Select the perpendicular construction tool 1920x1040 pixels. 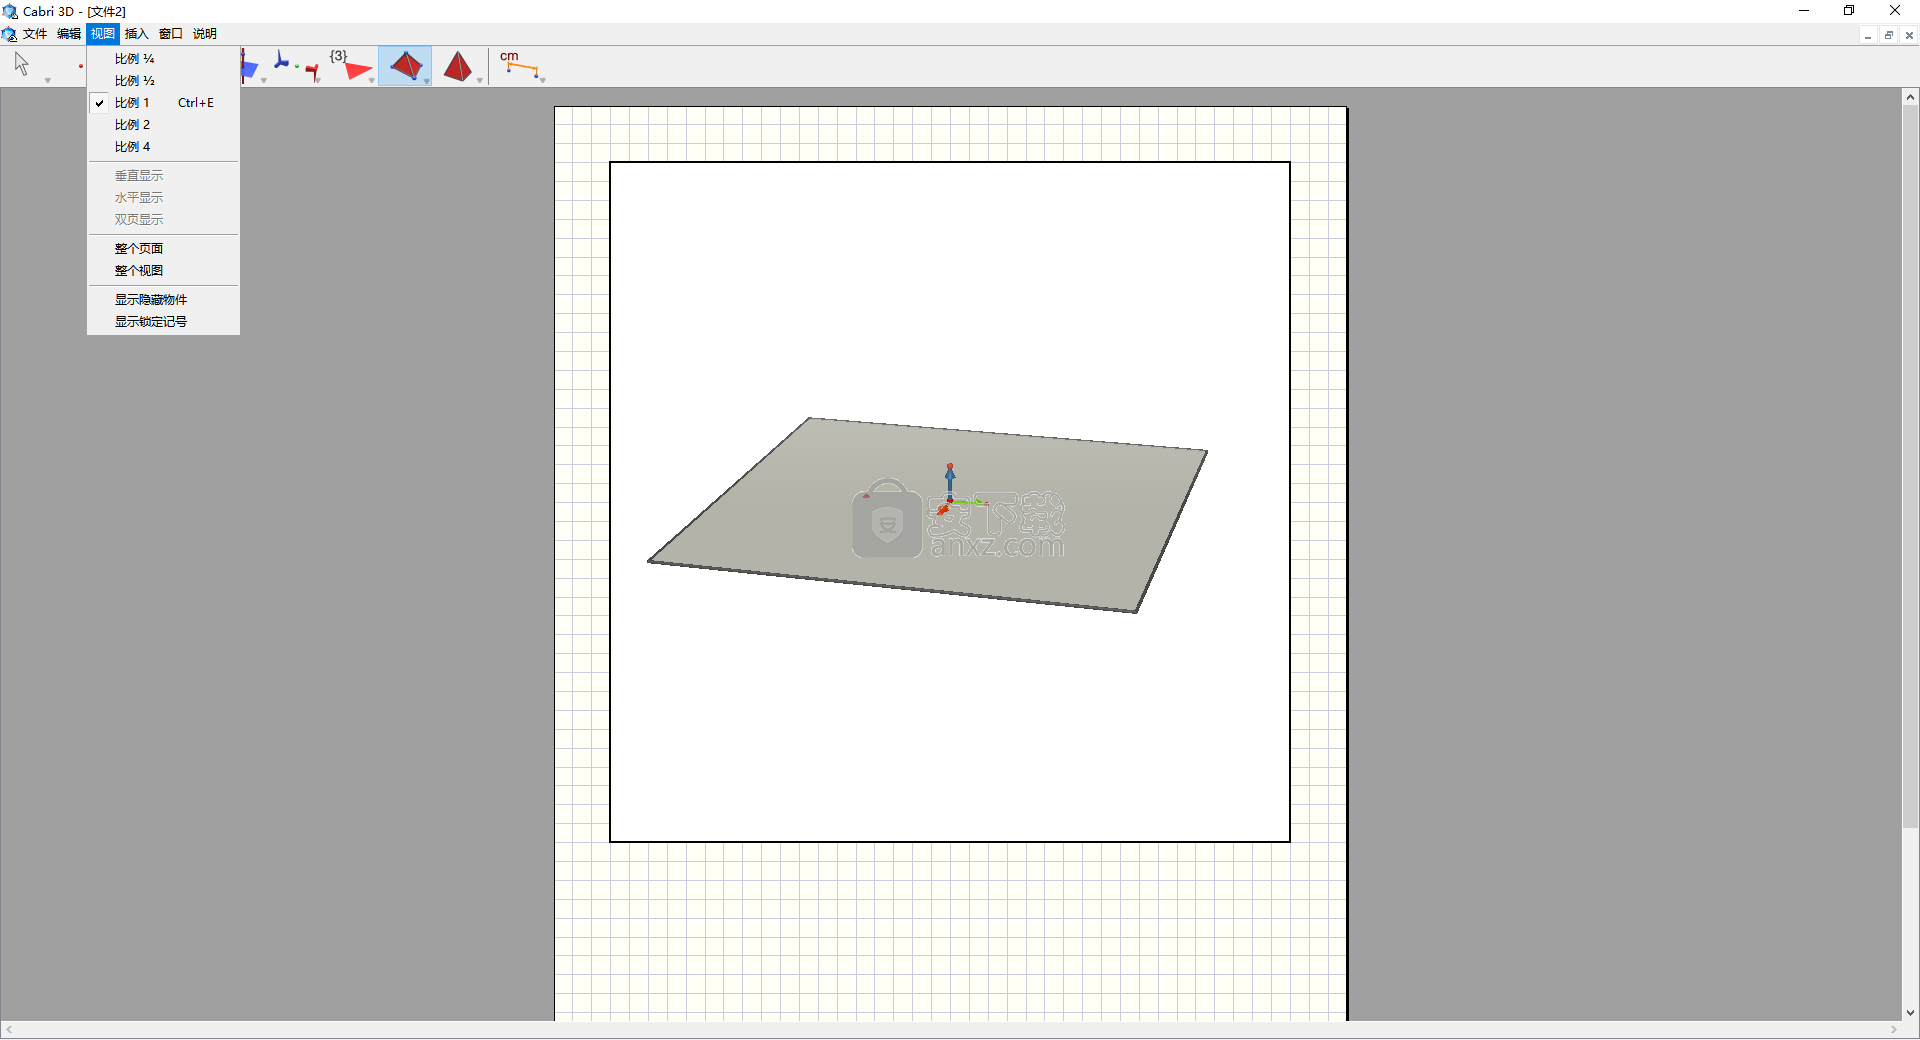(x=296, y=65)
